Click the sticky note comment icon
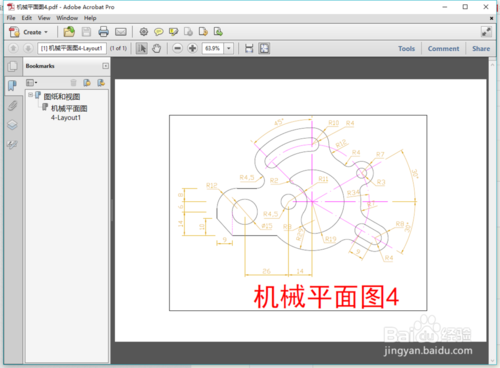The width and height of the screenshot is (500, 368). [x=159, y=32]
